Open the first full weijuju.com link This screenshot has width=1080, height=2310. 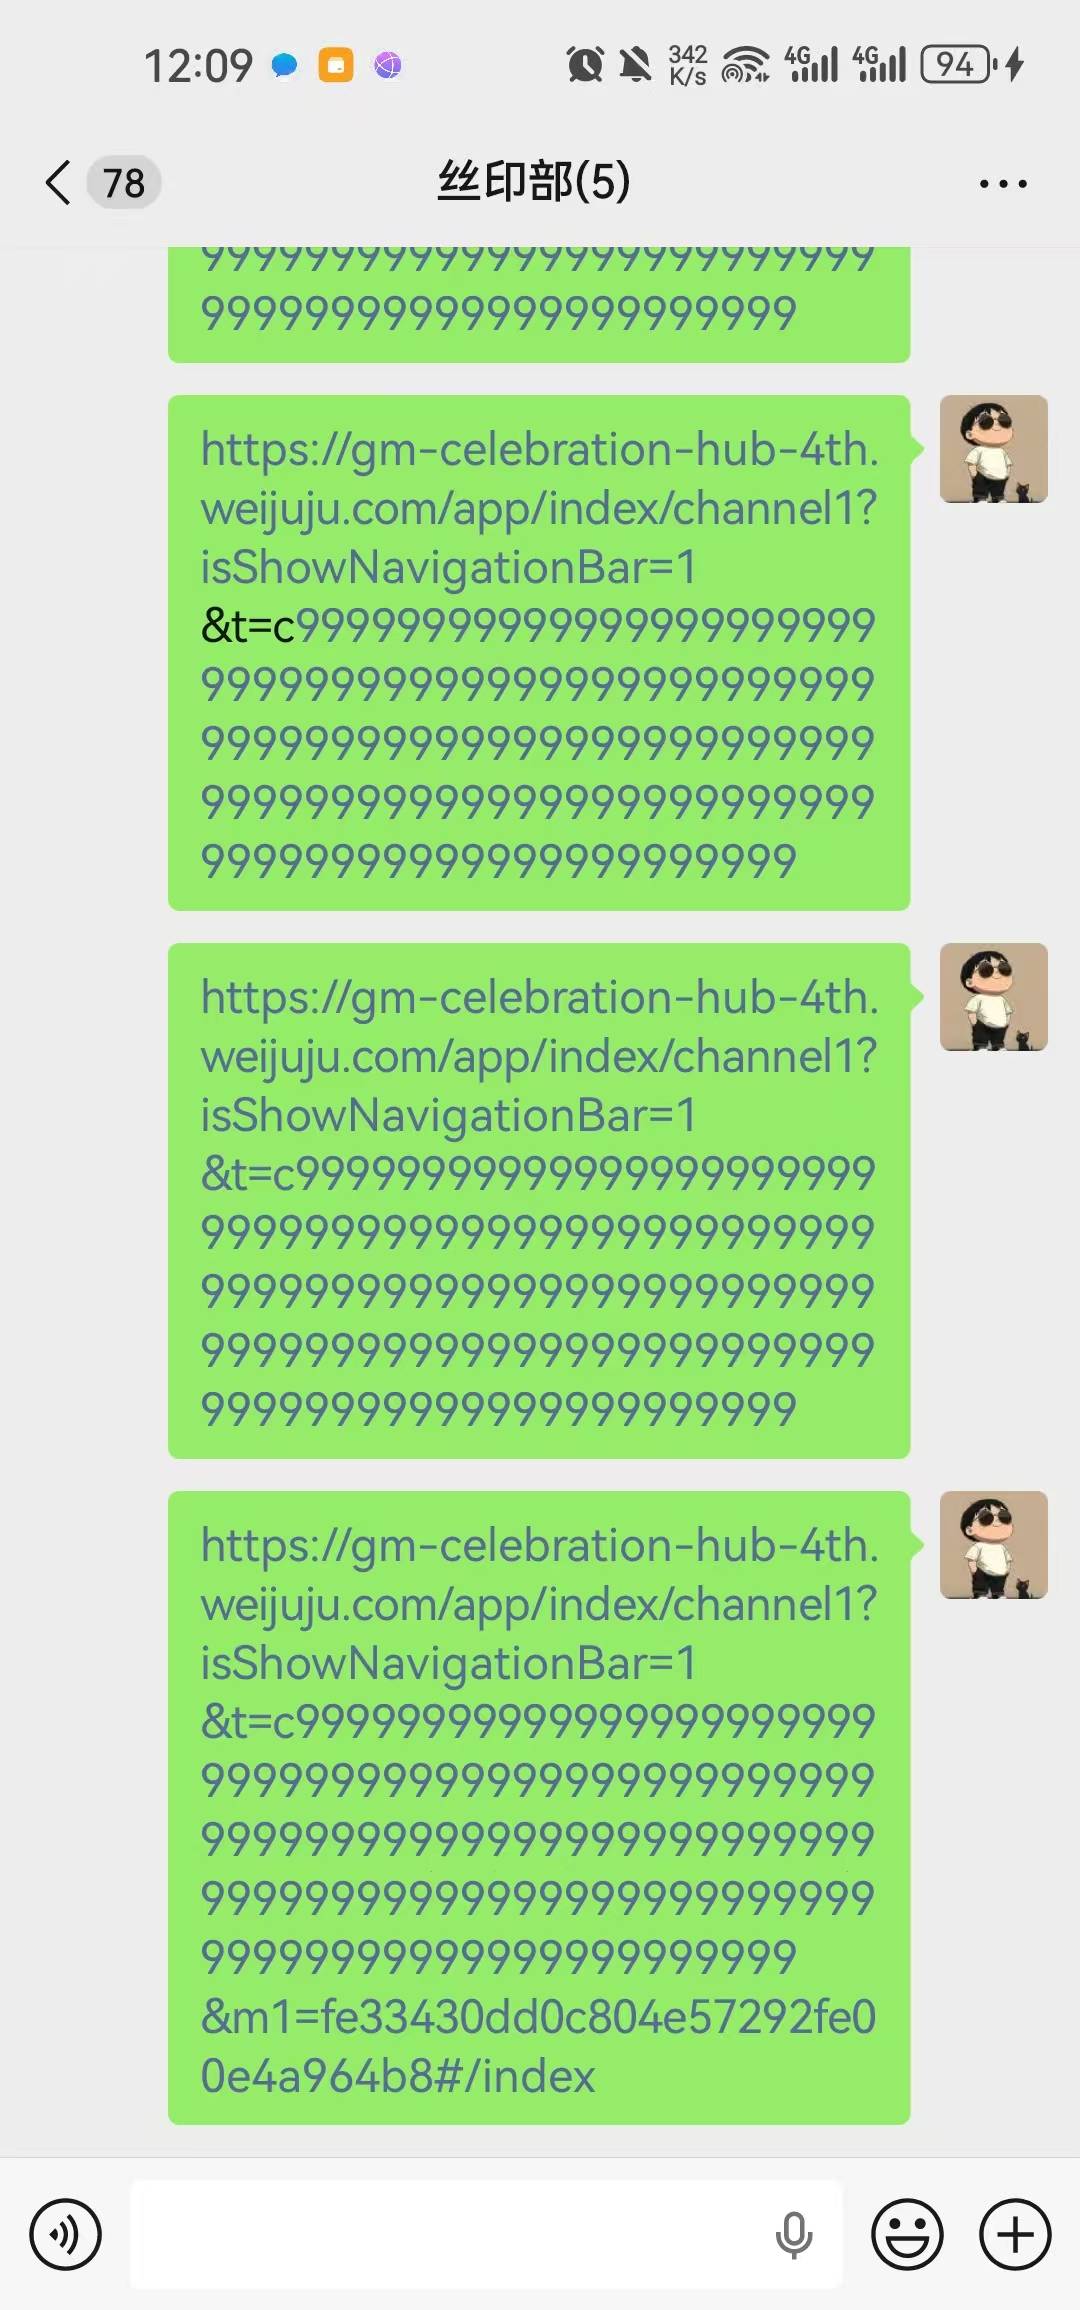click(539, 652)
